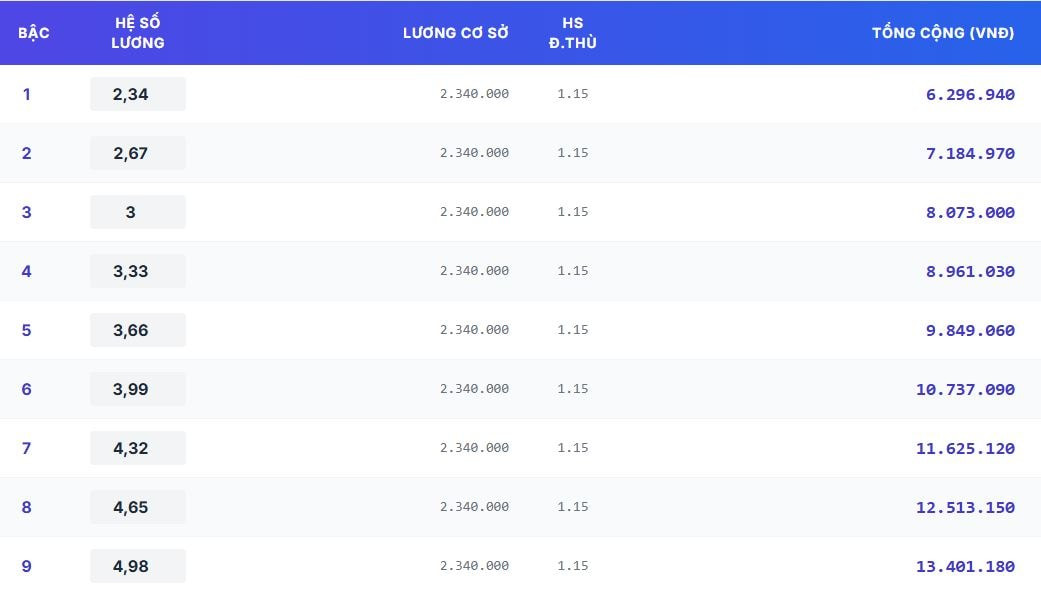This screenshot has height=595, width=1041.
Task: Click the BẬC column header
Action: 34,33
